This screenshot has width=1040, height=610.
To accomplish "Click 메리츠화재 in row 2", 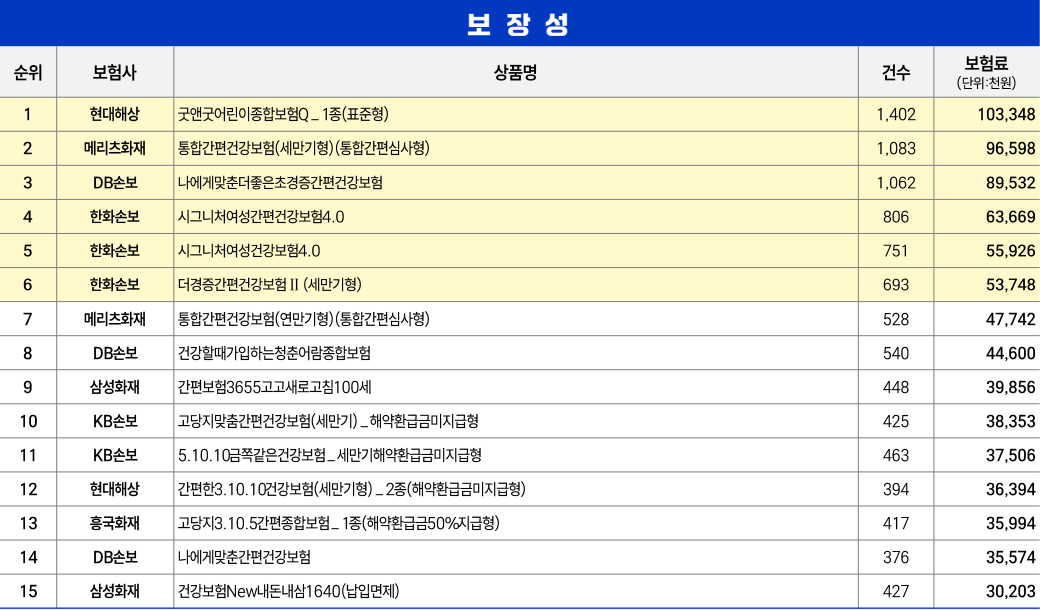I will pyautogui.click(x=113, y=148).
